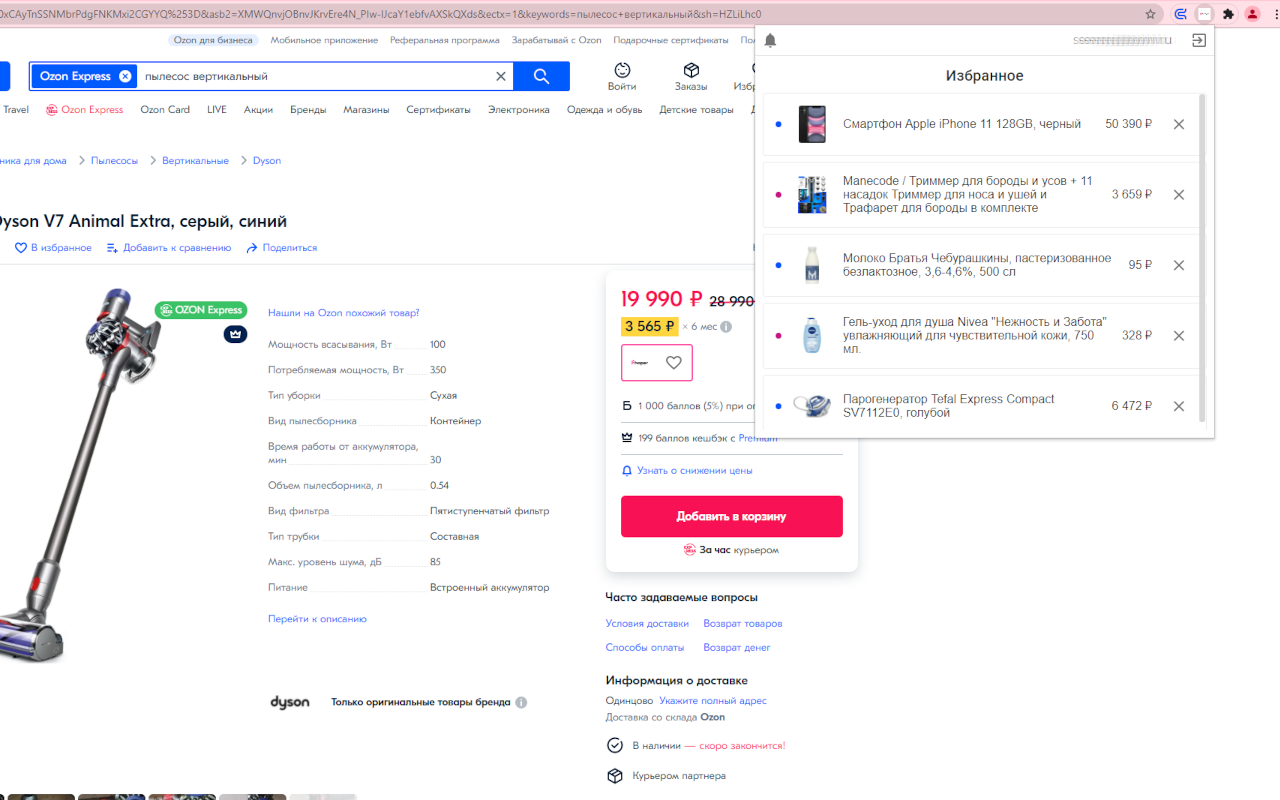Remove Братья Чебурашкины milk from favorites
The image size is (1280, 800).
(x=1179, y=266)
